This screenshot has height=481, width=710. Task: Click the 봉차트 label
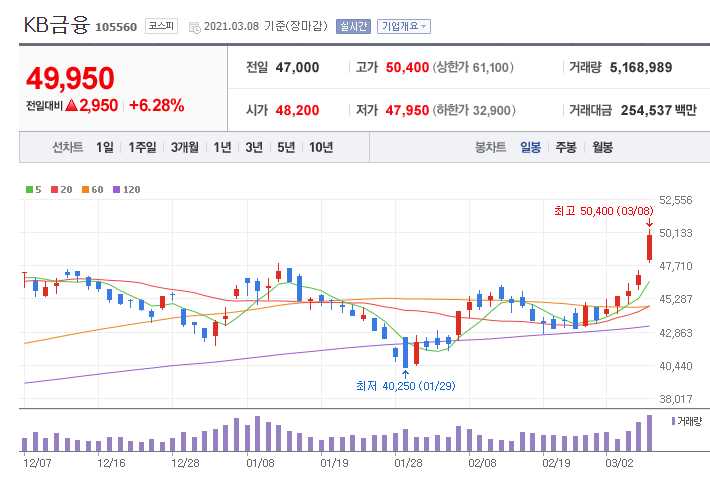tap(490, 147)
